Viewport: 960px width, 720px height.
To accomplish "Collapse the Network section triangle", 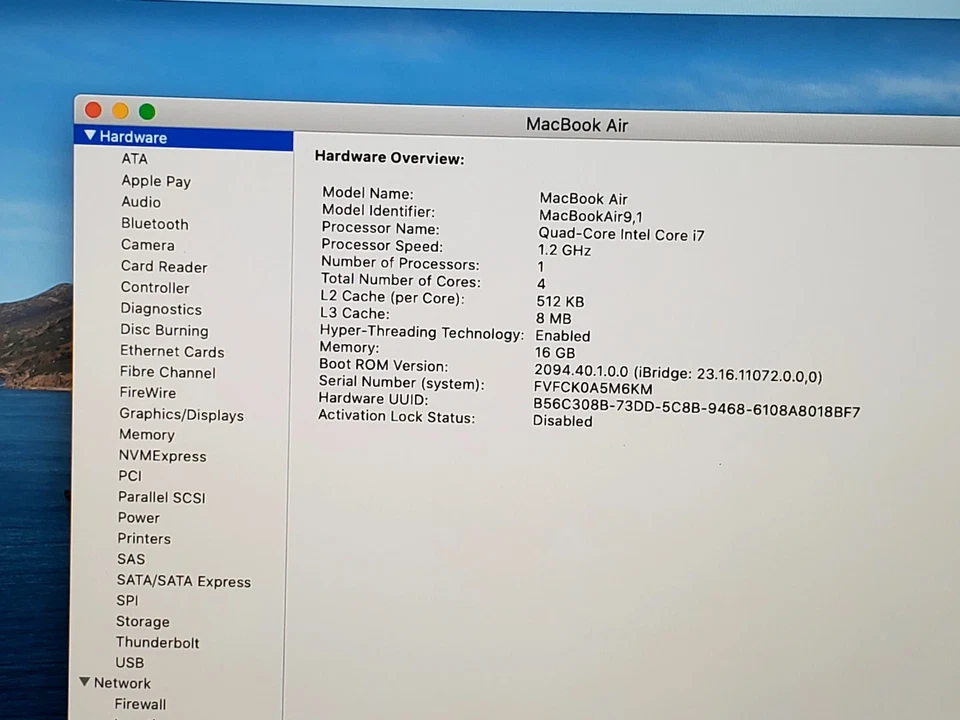I will [x=84, y=681].
